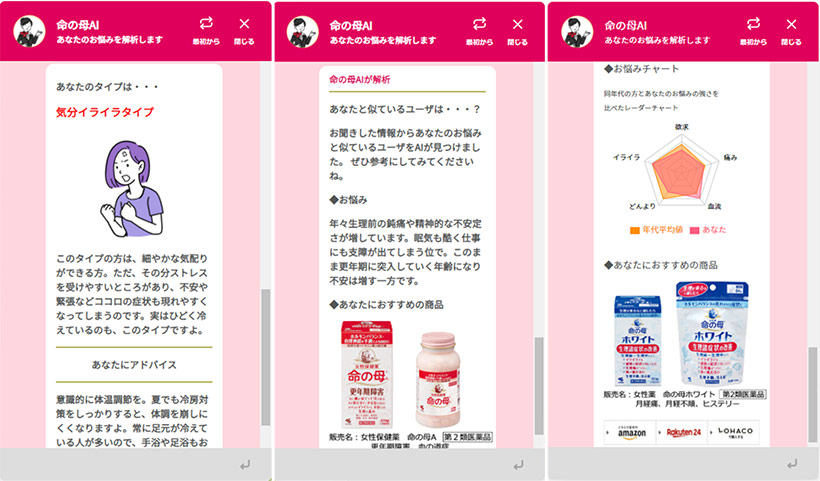Screen dimensions: 820x481
Task: Click restart icon in right chat panel
Action: pyautogui.click(x=753, y=24)
